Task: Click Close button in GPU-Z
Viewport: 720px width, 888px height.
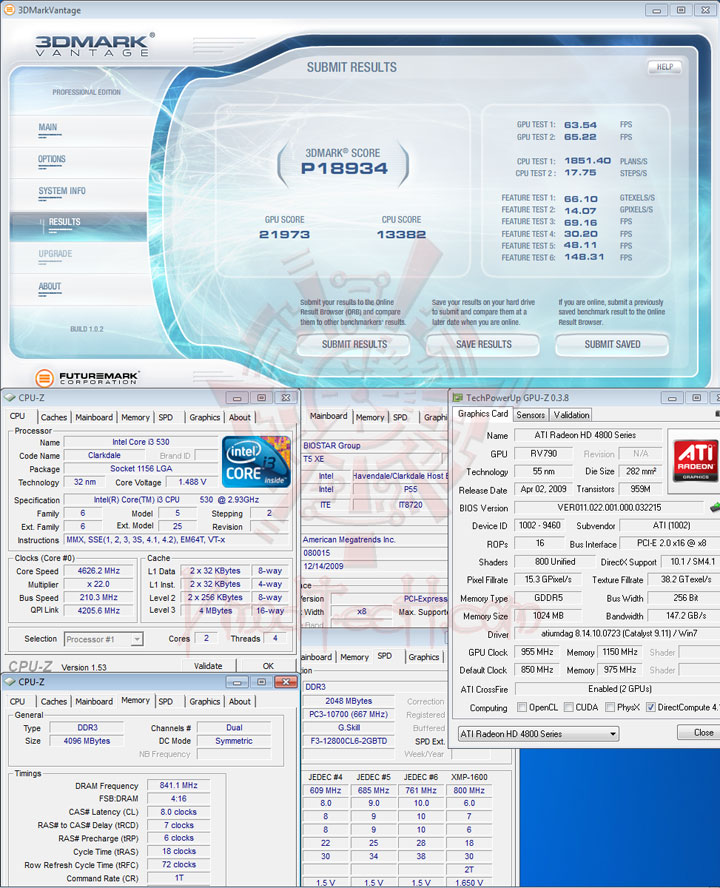Action: tap(699, 732)
